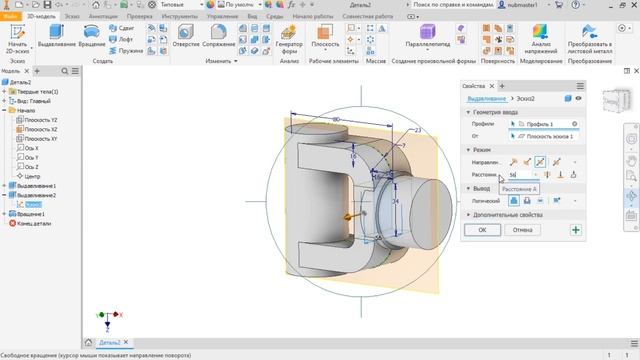
Task: Select the Zoom tool in navigation bar
Action: click(x=631, y=176)
